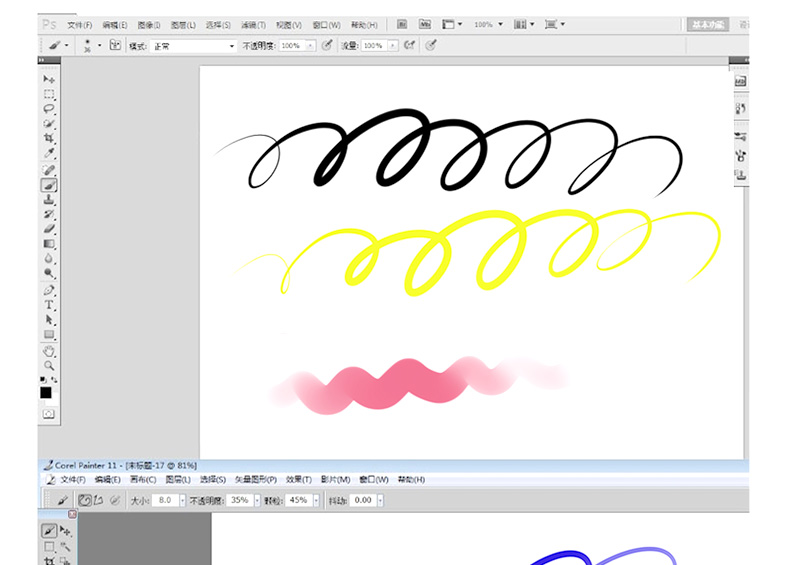Expand the Photoshop opacity 100% dropdown arrow
Viewport: 790px width, 565px height.
(x=311, y=46)
